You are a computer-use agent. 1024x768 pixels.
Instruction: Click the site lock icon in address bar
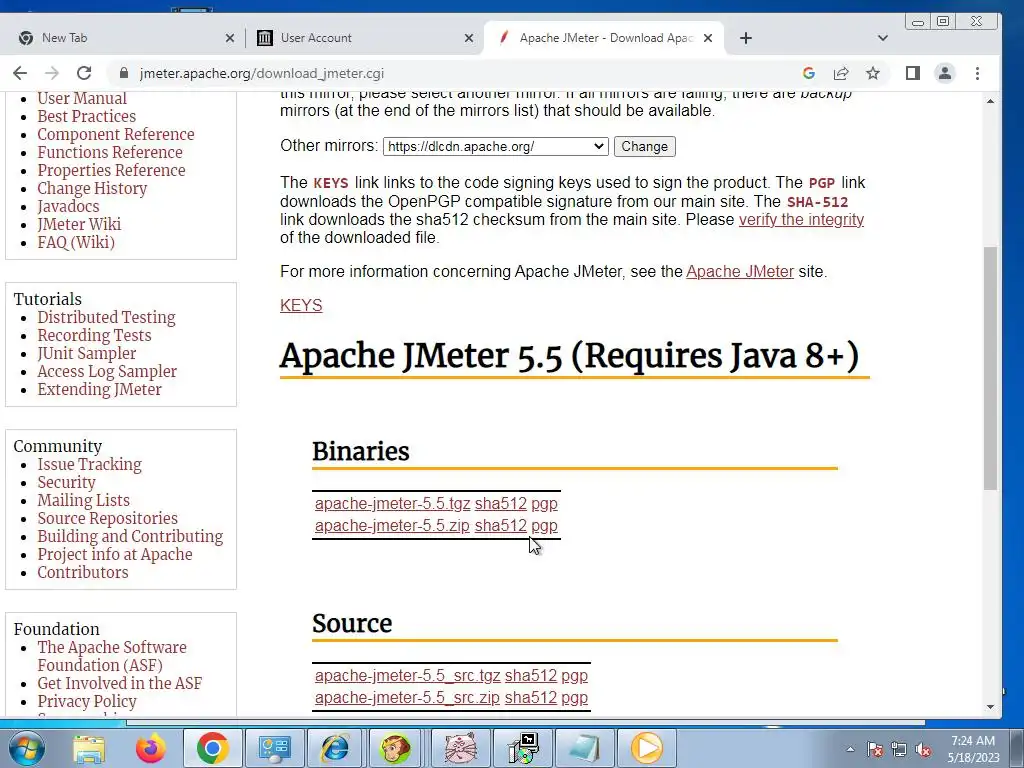pos(123,73)
